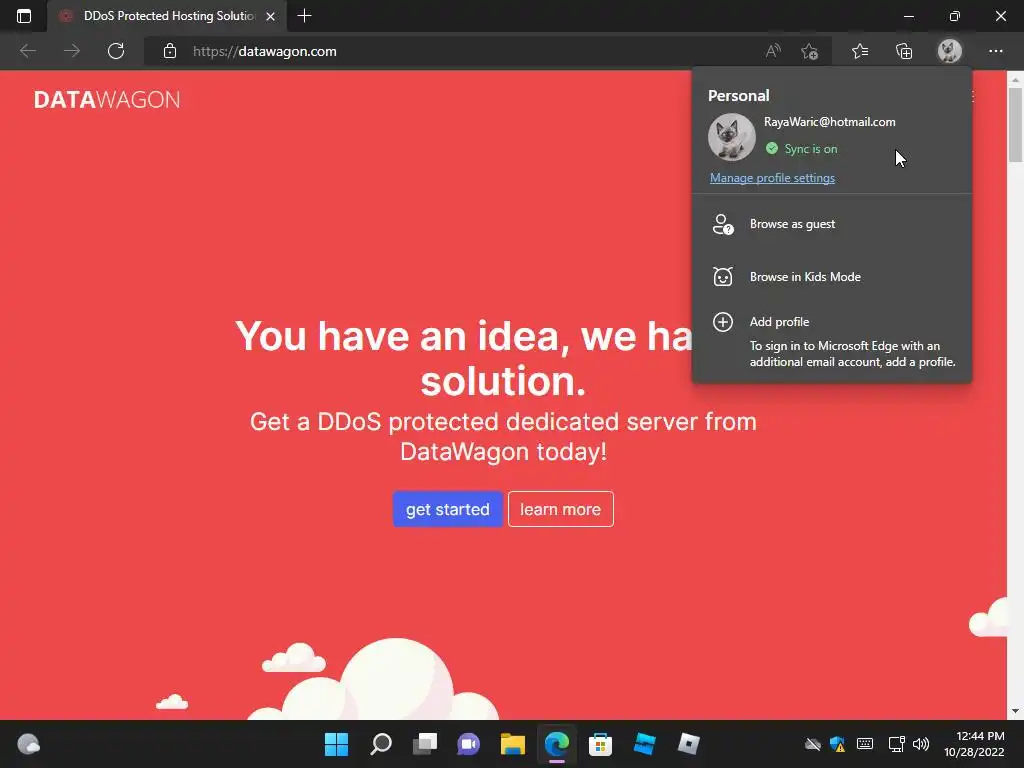Go back with the back arrow
The height and width of the screenshot is (768, 1024).
click(28, 51)
